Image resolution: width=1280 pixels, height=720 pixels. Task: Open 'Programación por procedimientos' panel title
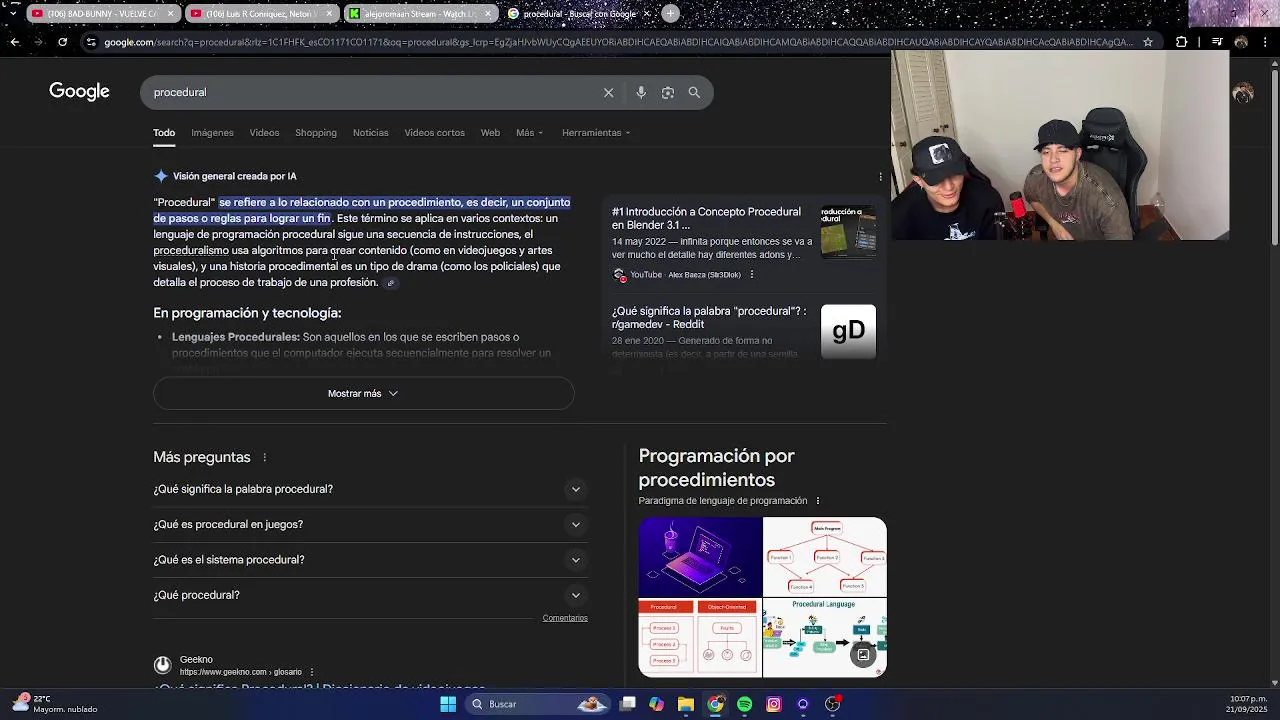point(716,467)
